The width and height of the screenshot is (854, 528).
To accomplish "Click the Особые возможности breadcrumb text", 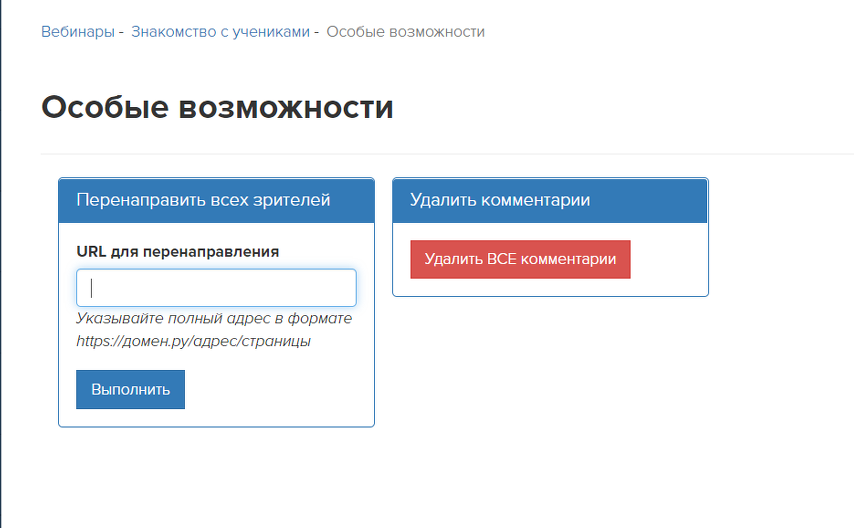I will [405, 32].
